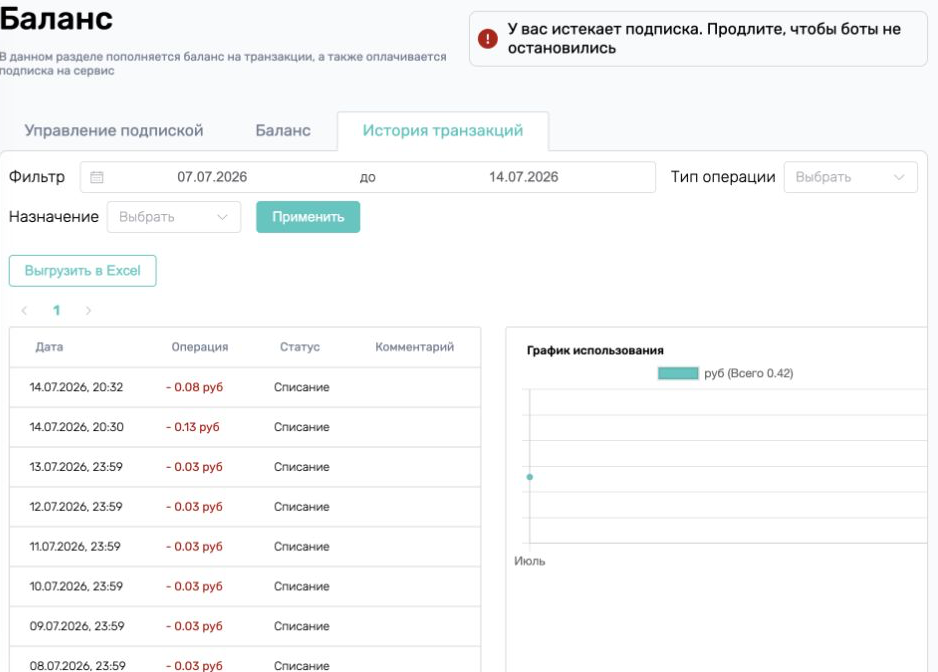Click the Операция column header

coord(200,347)
